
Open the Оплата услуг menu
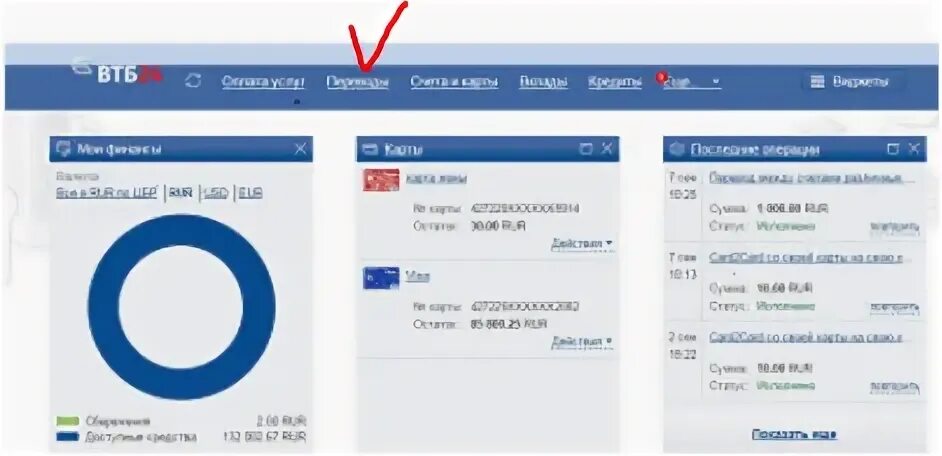coord(263,82)
